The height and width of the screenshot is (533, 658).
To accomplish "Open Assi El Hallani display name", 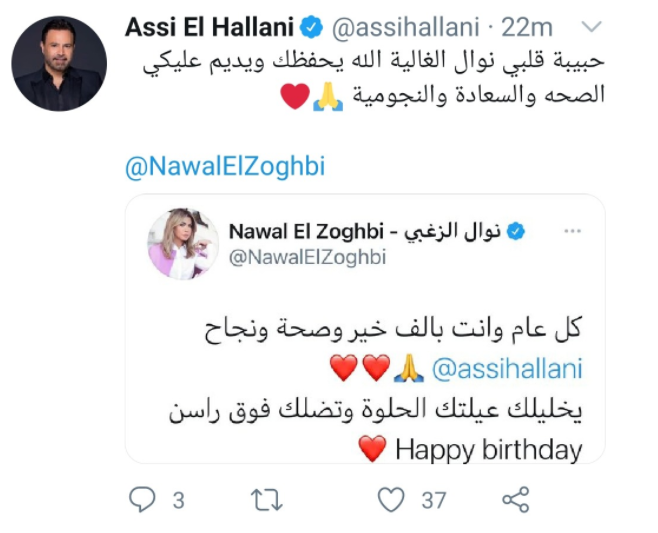I will 209,28.
